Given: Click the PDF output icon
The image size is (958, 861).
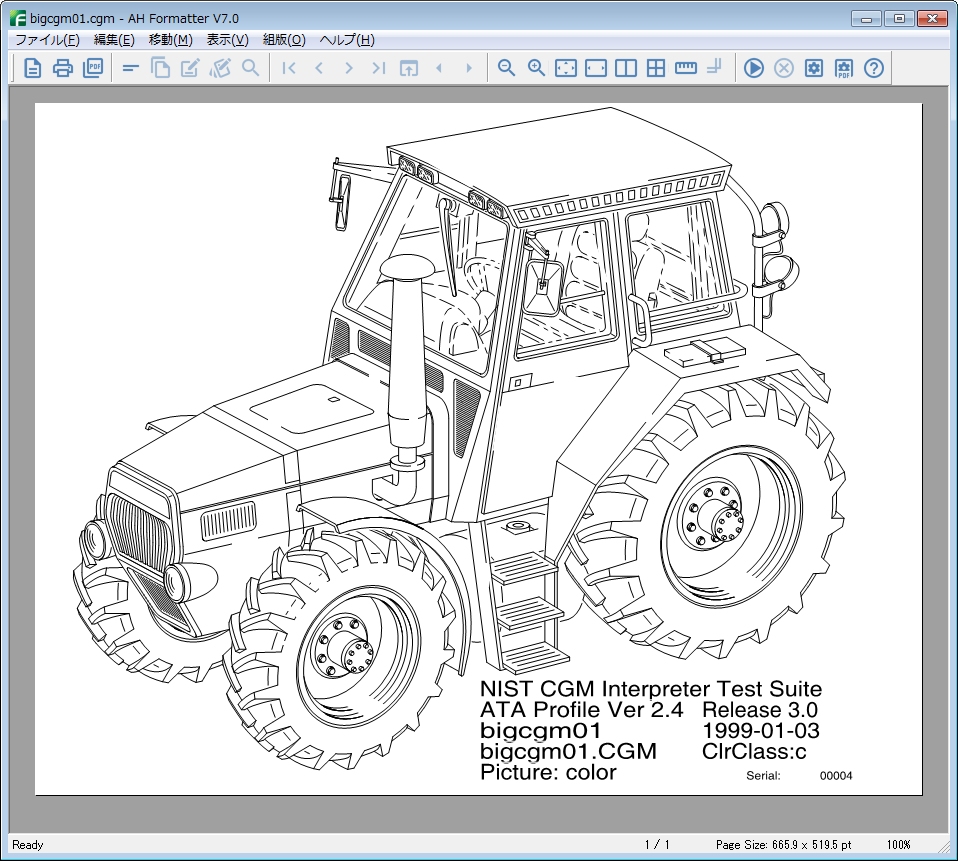Looking at the screenshot, I should (x=93, y=68).
